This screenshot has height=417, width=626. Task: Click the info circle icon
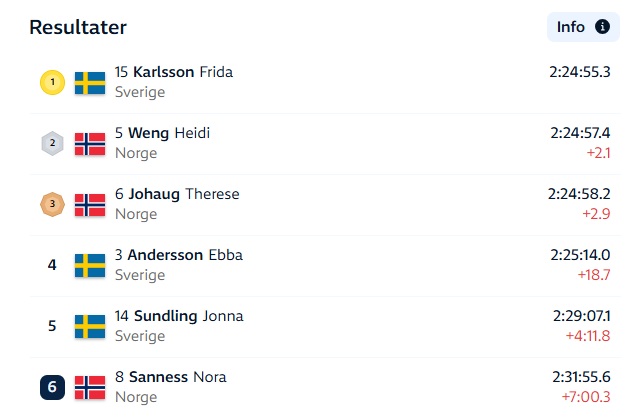602,27
